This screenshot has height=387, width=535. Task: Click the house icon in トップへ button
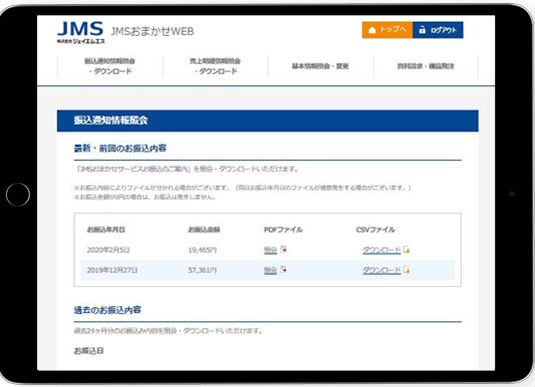point(372,30)
